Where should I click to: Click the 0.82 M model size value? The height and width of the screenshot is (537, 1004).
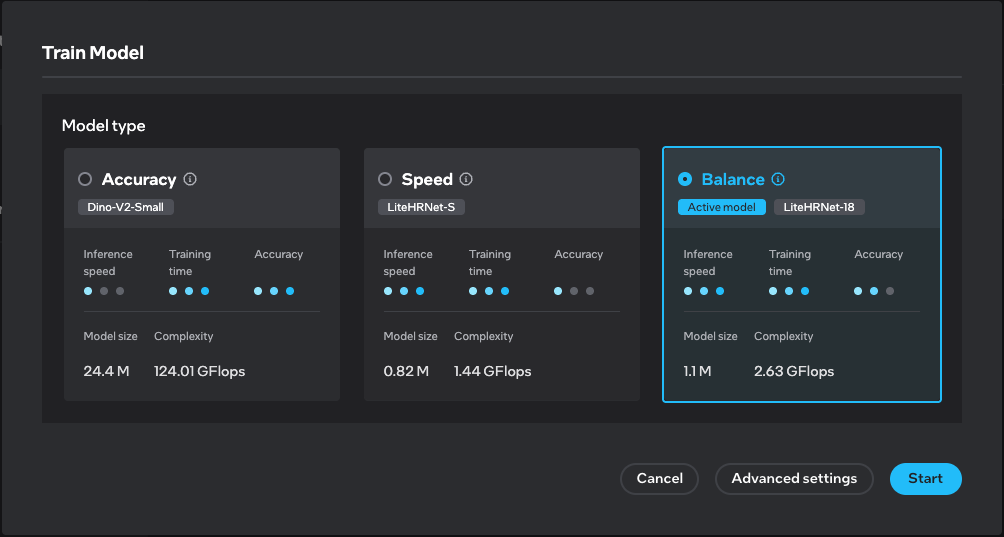[x=406, y=371]
